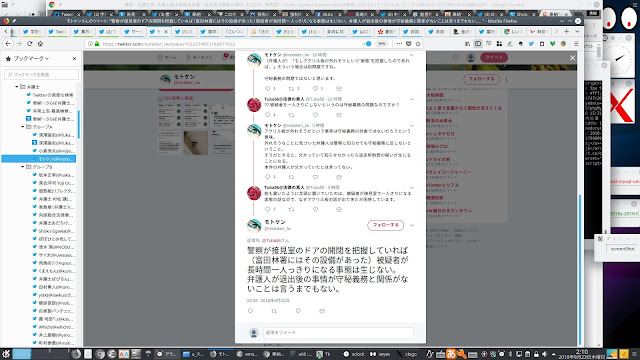Show site information icon in address bar

click(90, 44)
